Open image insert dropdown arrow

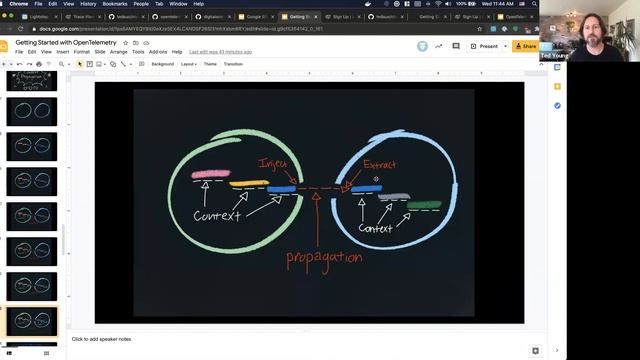[105, 64]
